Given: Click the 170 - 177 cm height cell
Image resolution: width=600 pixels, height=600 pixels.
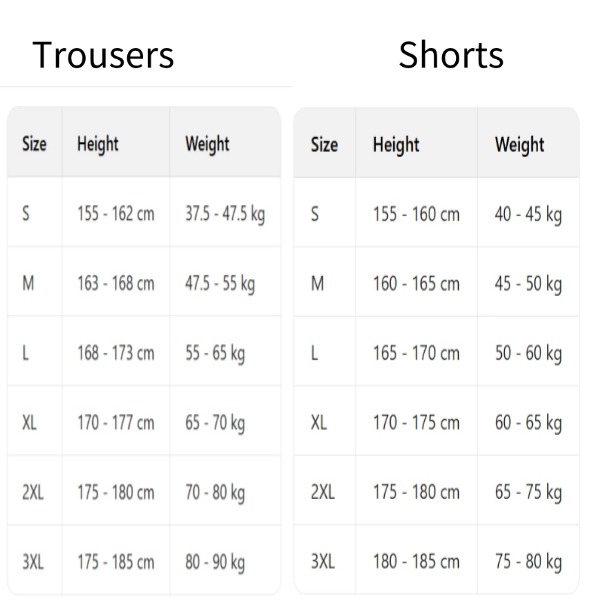Looking at the screenshot, I should pyautogui.click(x=116, y=423).
